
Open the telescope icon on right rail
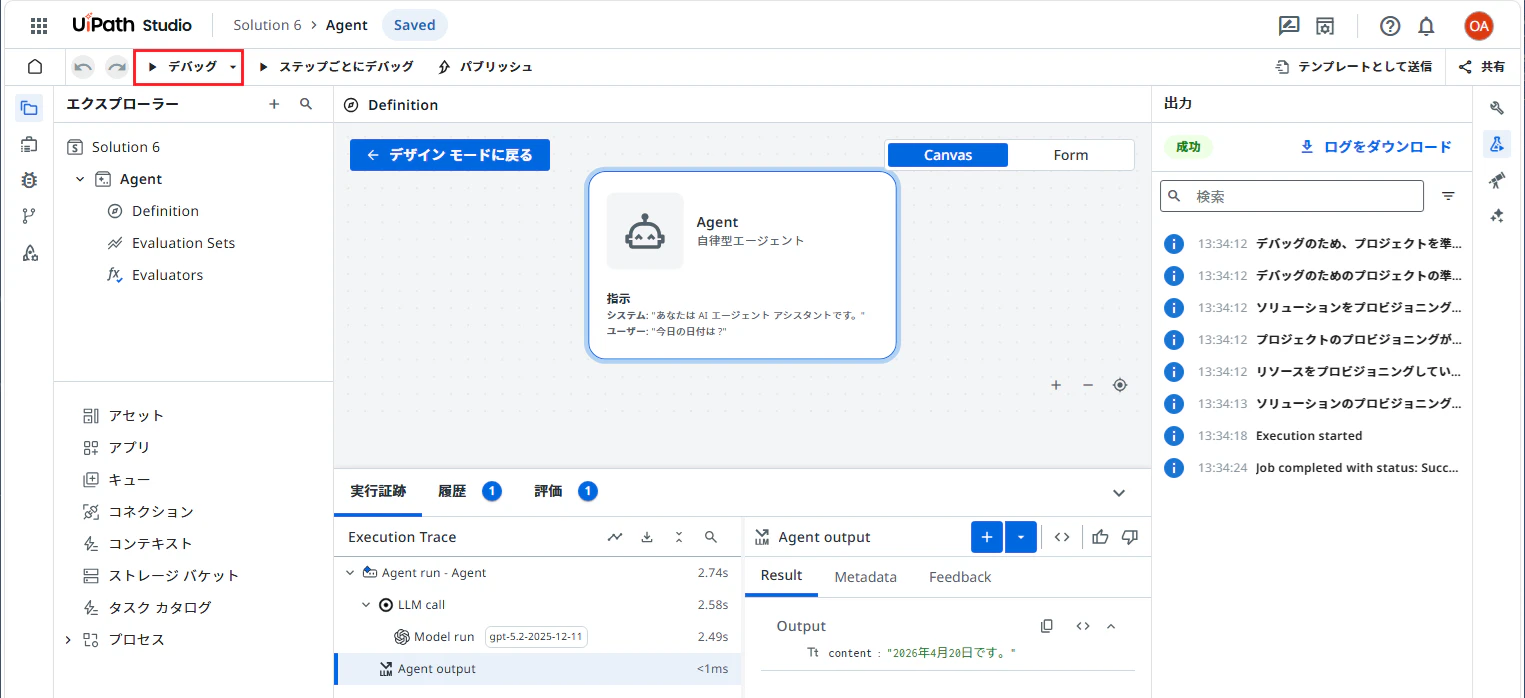pyautogui.click(x=1497, y=180)
